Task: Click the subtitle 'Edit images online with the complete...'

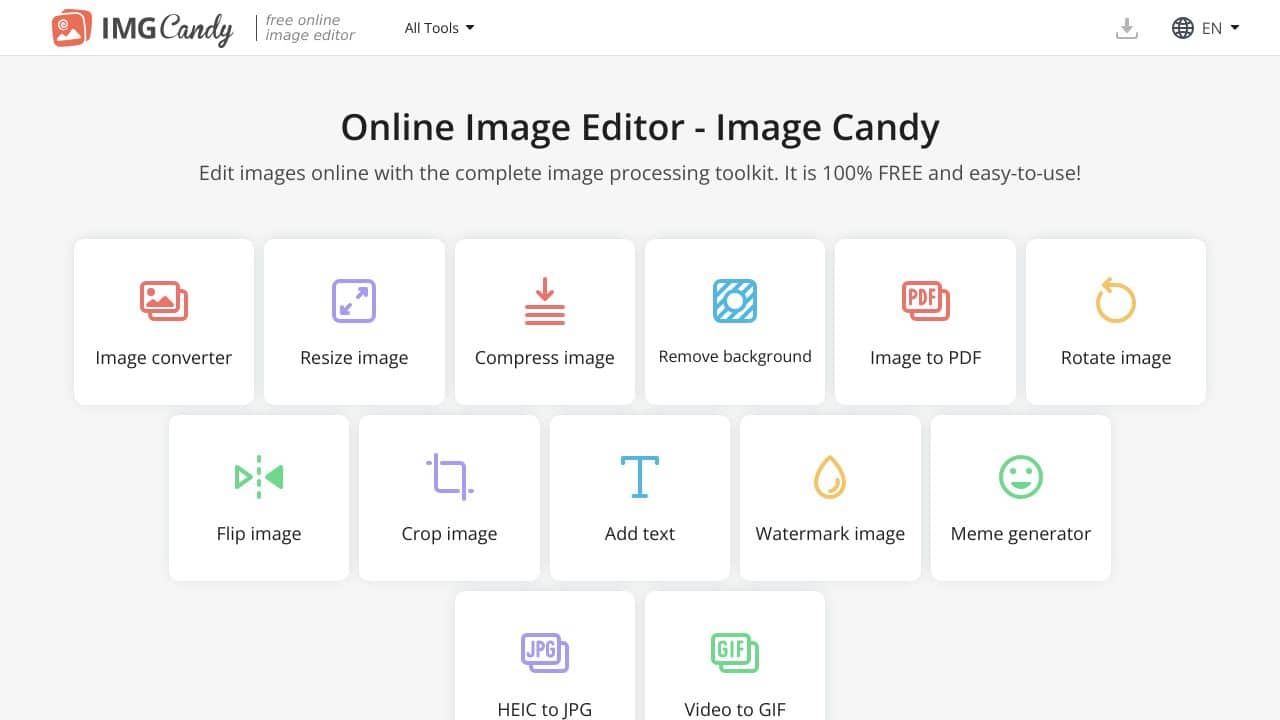Action: 640,173
